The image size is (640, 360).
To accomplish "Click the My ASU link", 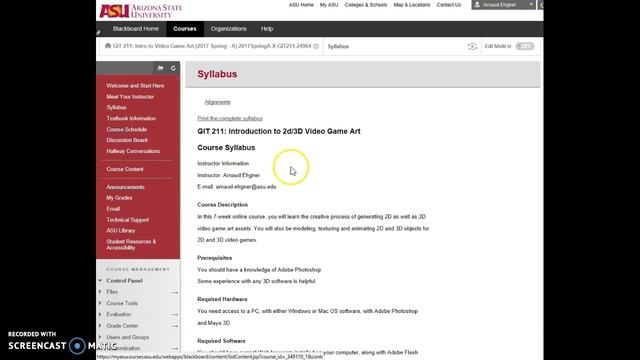I will click(329, 5).
